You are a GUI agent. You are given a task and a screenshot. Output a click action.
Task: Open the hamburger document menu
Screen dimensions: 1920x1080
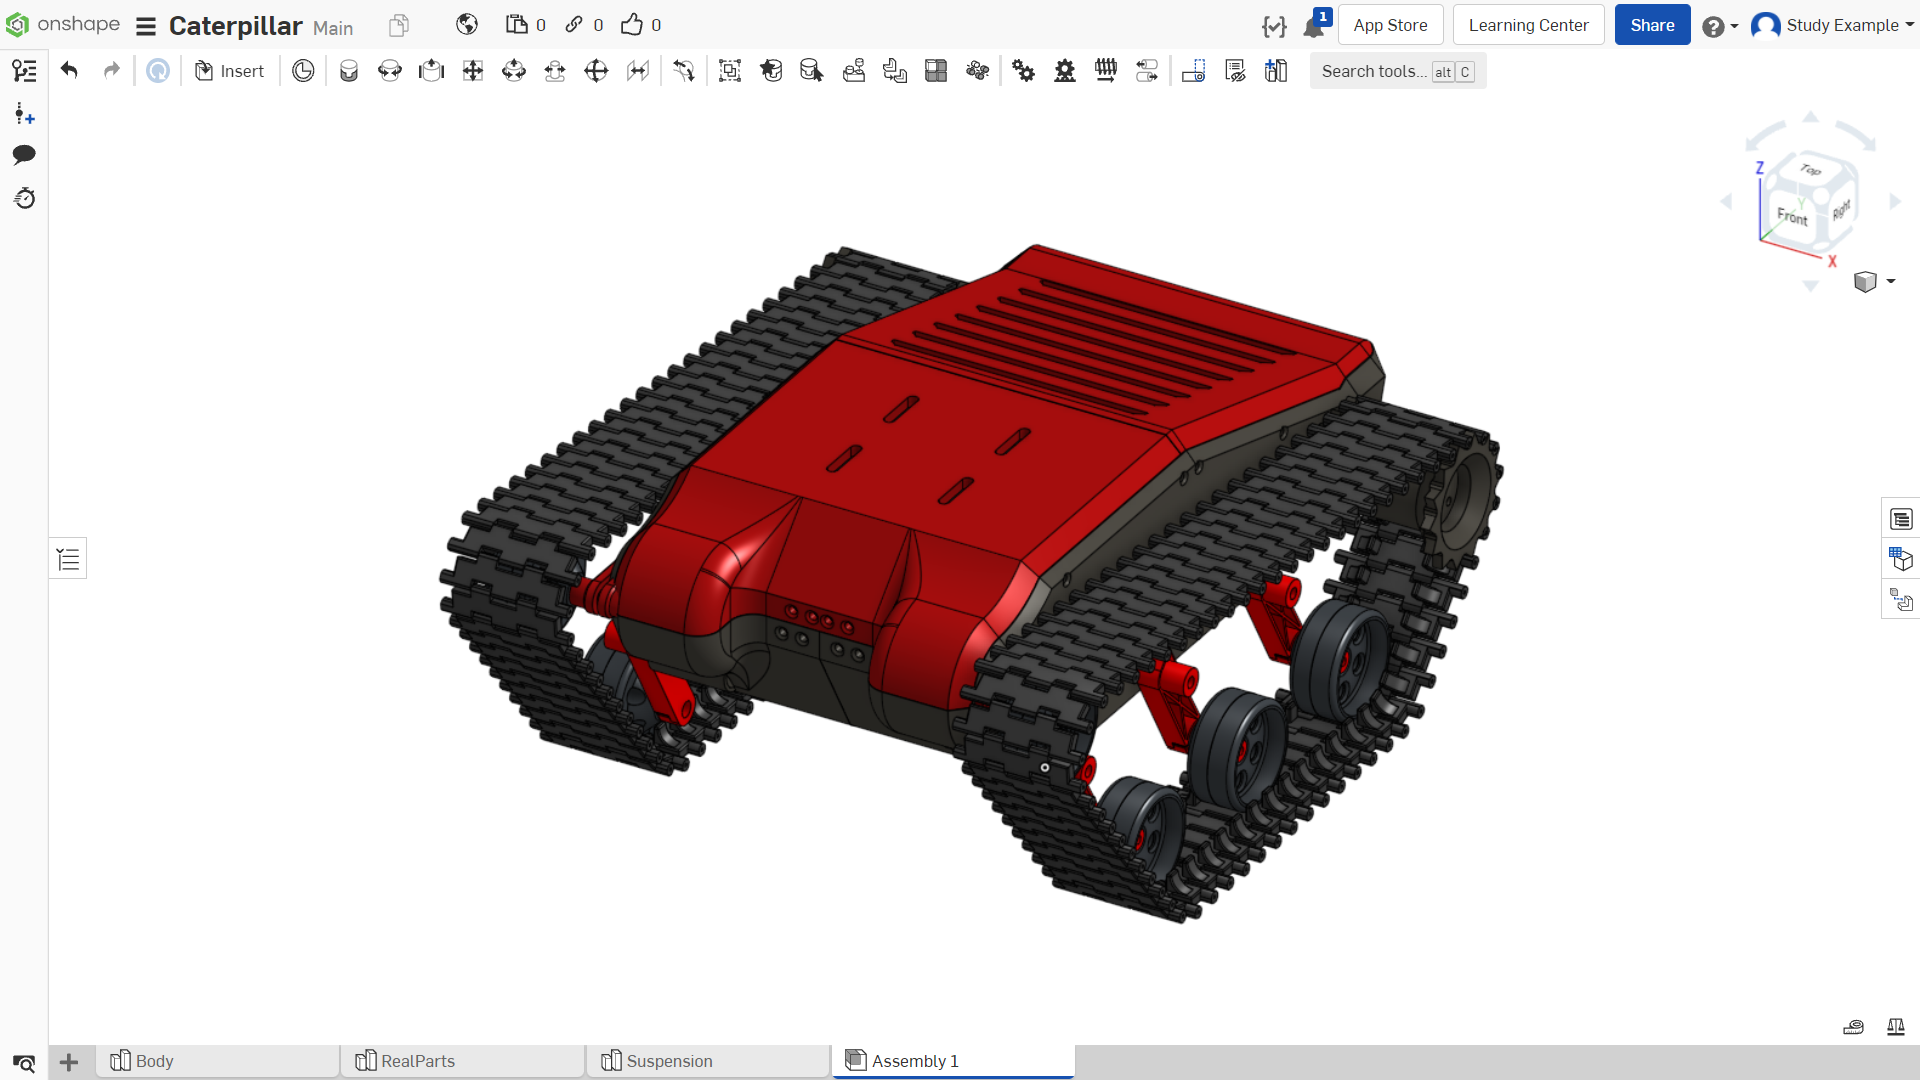pos(146,26)
